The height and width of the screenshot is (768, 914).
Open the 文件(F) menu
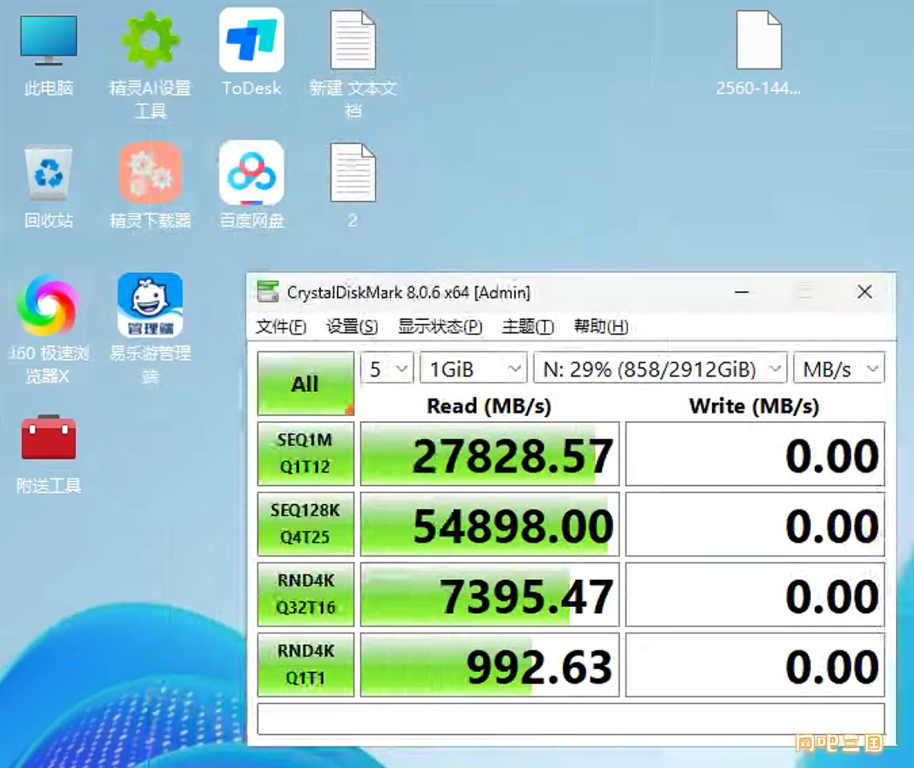click(x=281, y=327)
